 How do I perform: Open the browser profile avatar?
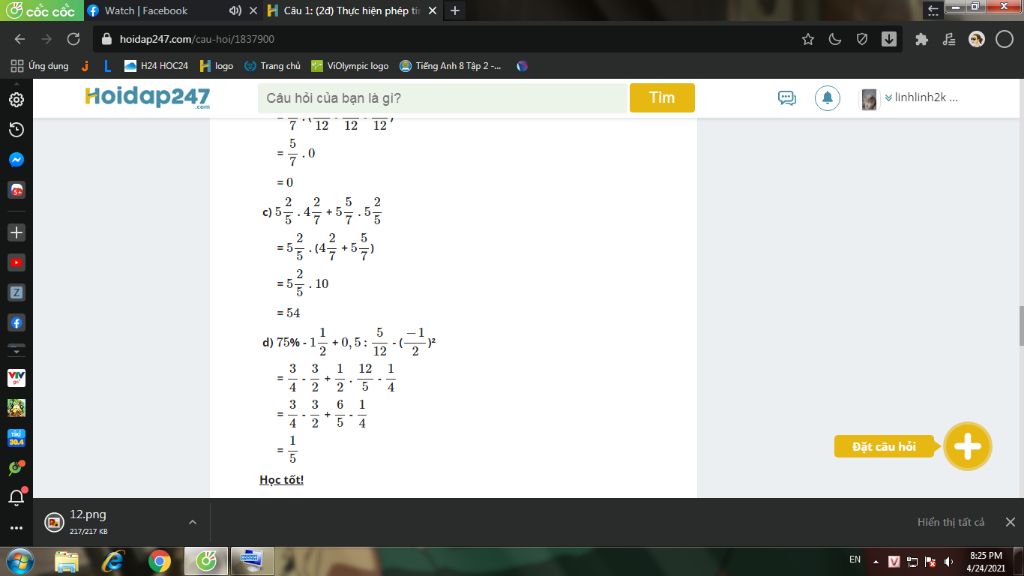(976, 39)
